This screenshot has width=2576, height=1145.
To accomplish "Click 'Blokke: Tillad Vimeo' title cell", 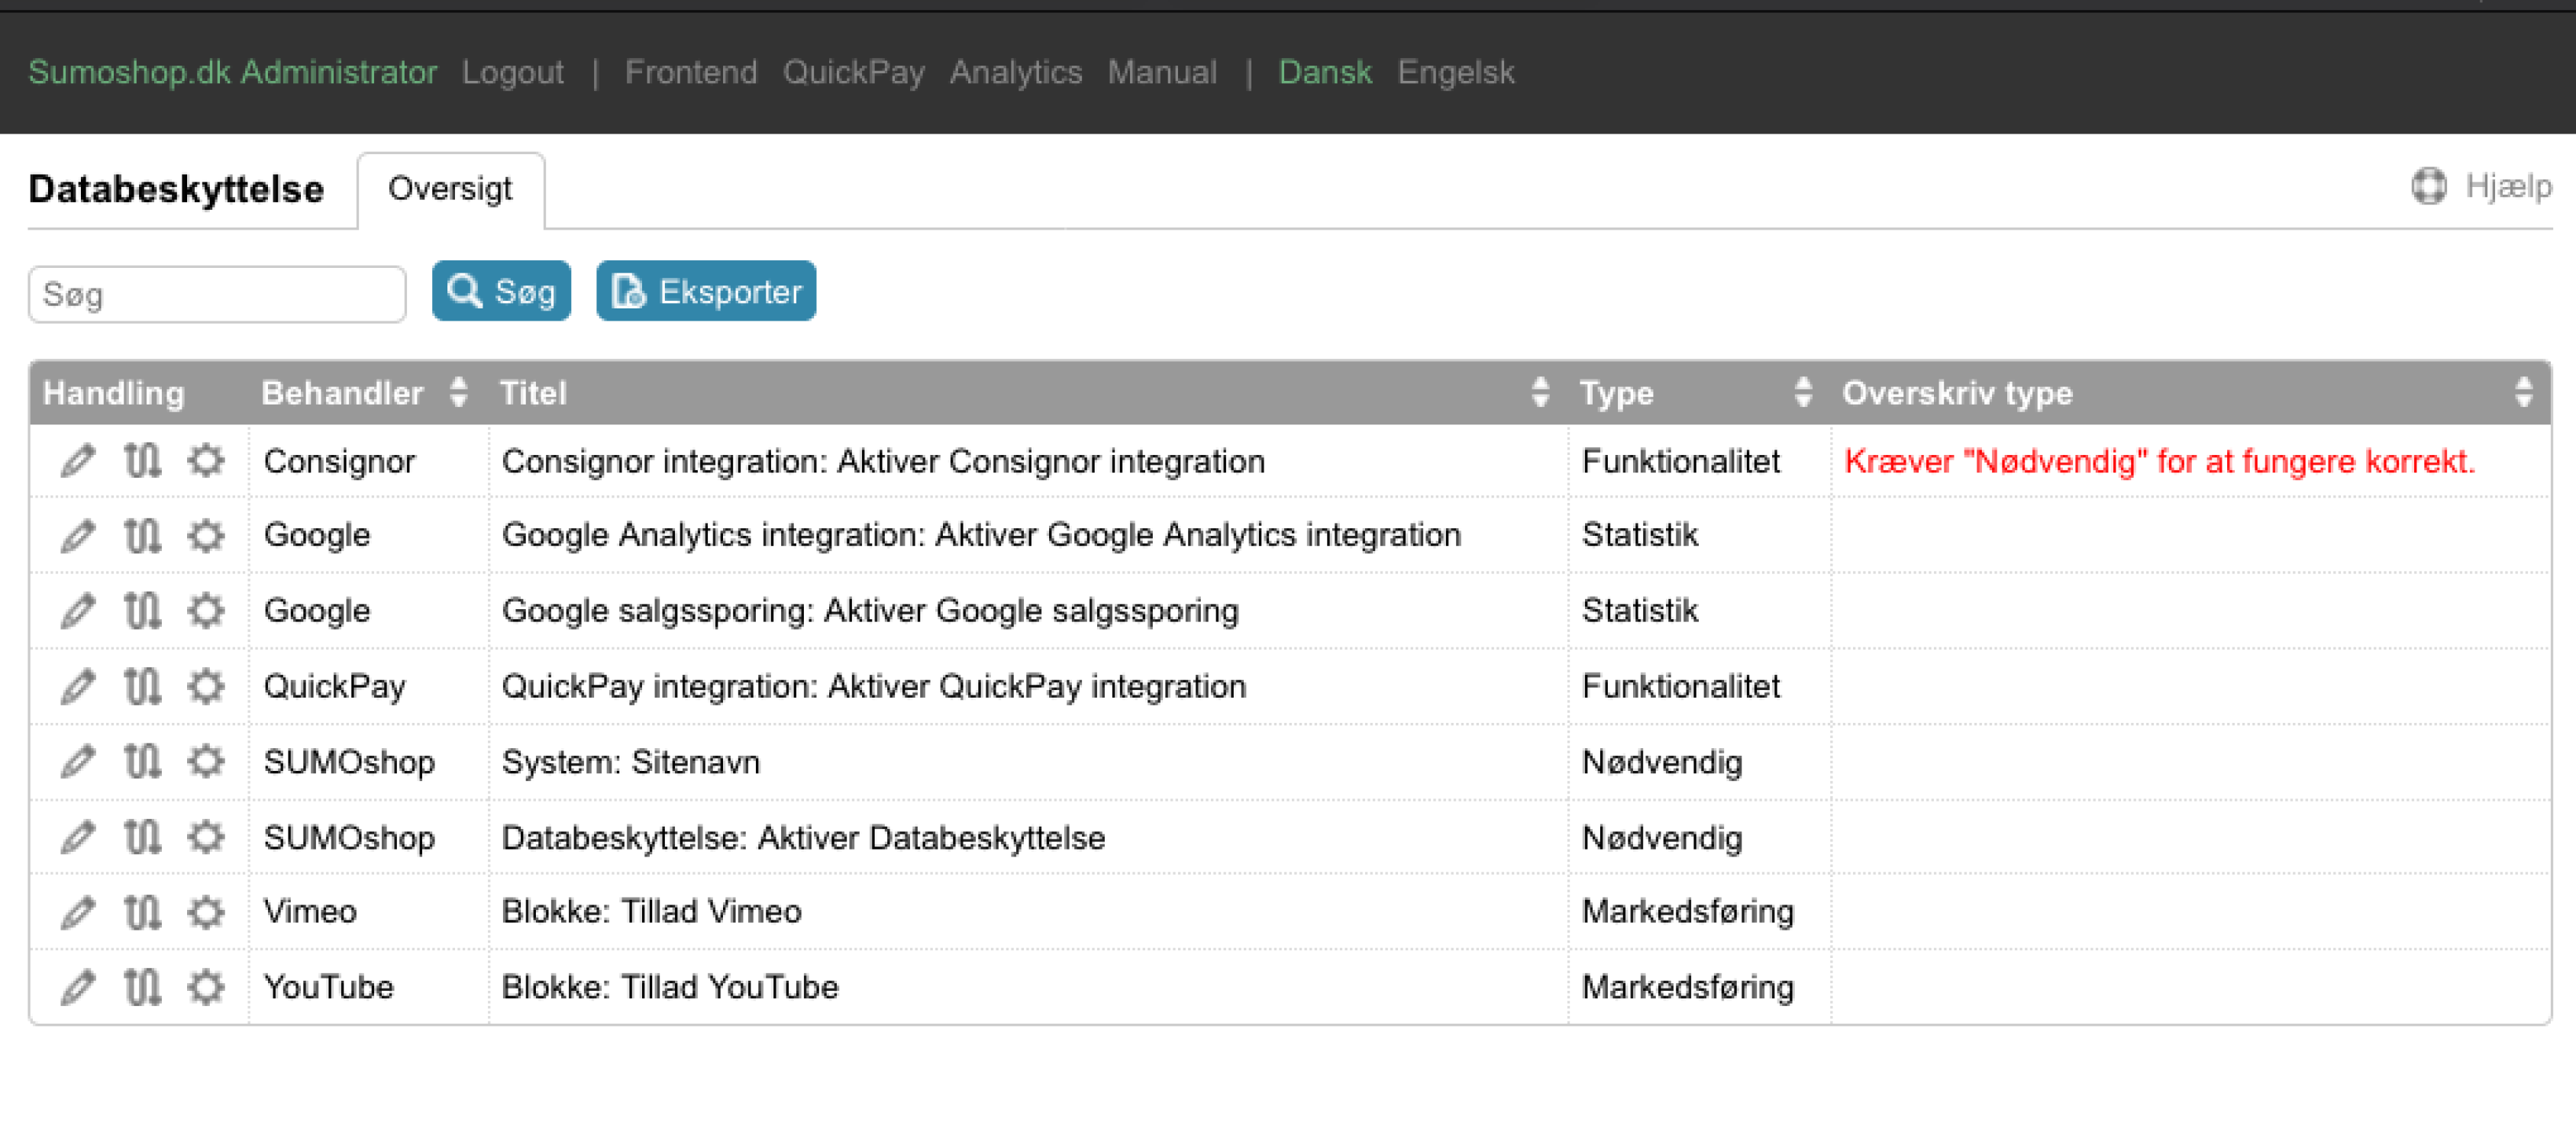I will click(651, 911).
